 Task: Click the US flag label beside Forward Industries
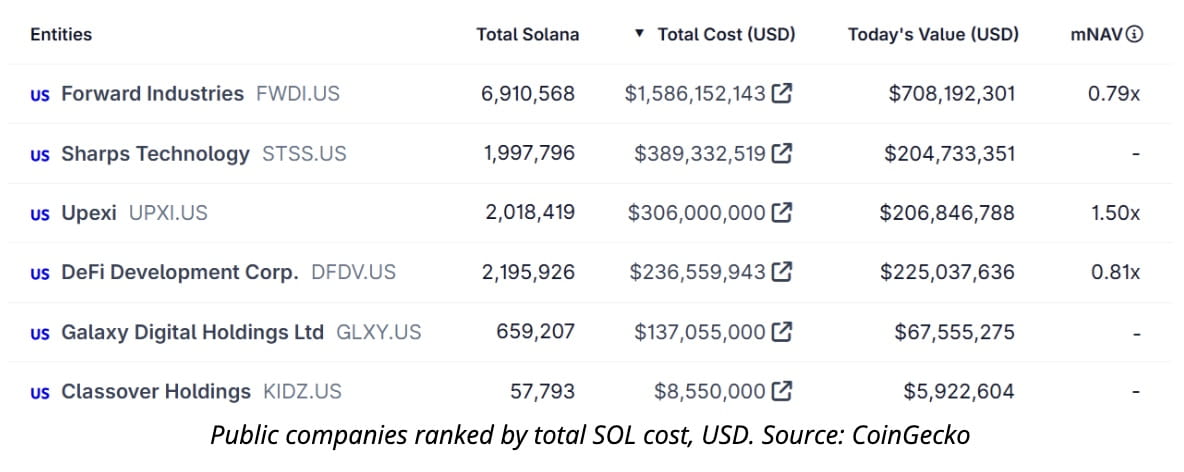(40, 95)
